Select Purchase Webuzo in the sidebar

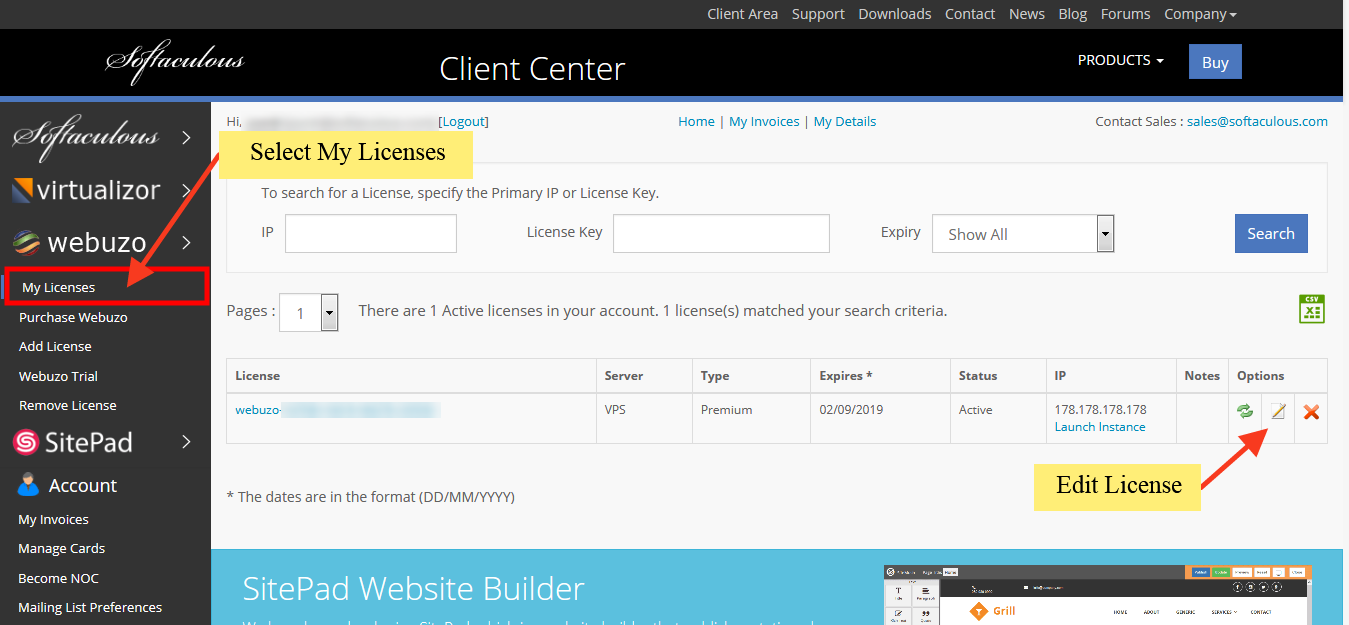click(x=73, y=317)
